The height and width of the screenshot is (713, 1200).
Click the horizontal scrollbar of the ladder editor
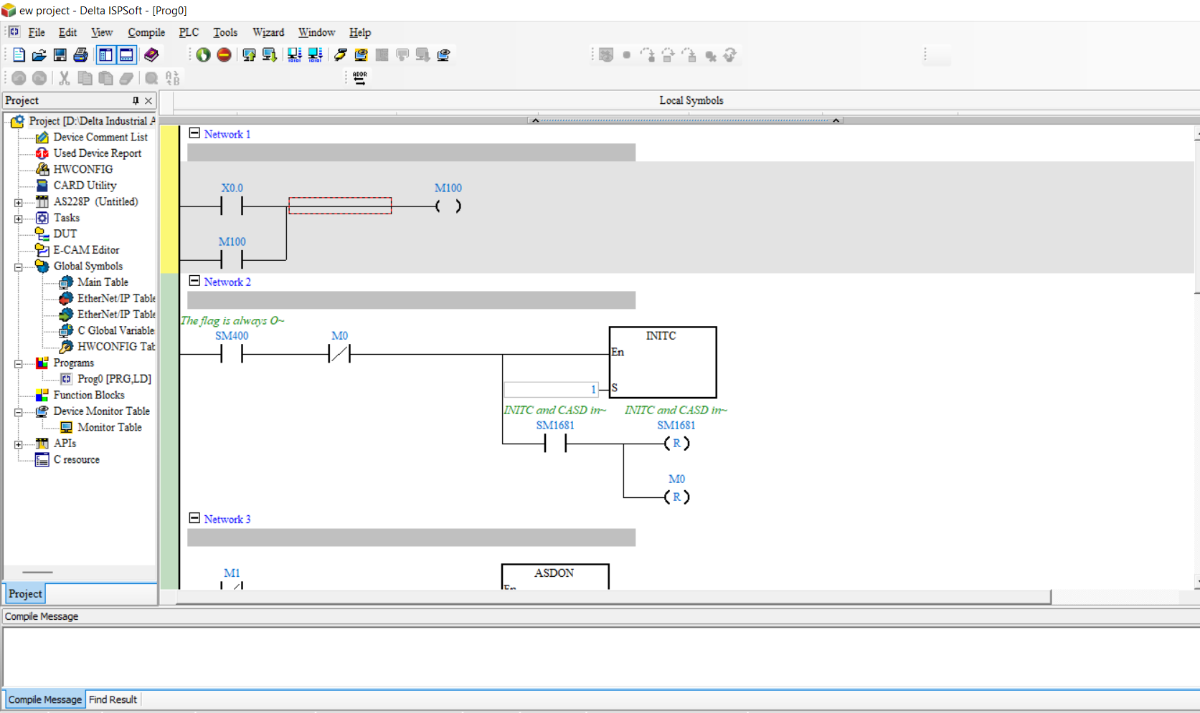click(613, 597)
